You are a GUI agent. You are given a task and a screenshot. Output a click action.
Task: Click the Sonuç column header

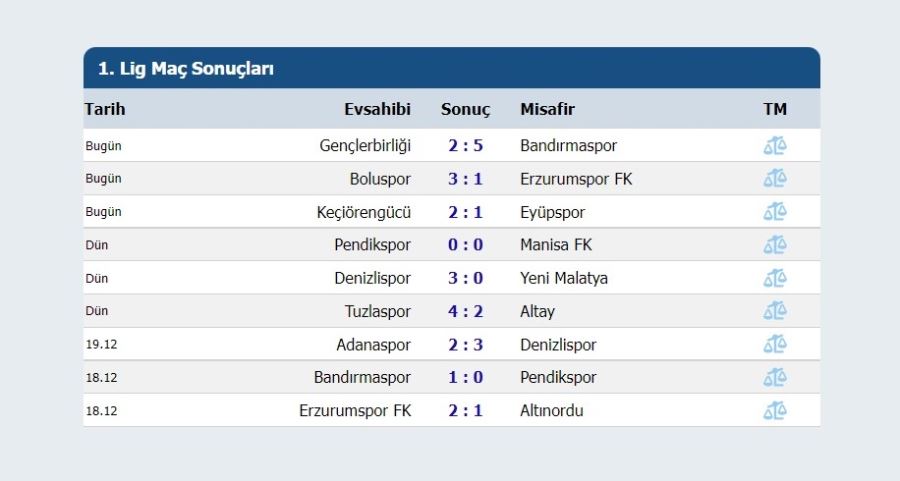[x=465, y=110]
